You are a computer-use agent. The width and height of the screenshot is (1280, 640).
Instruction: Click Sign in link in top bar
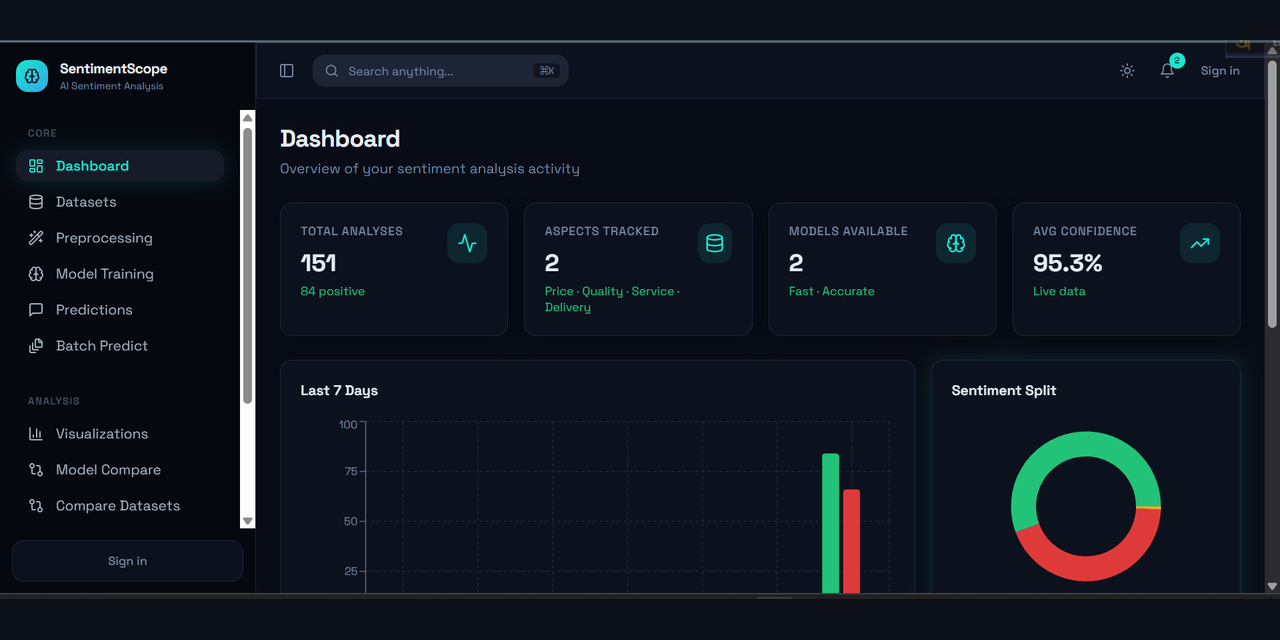coord(1220,71)
